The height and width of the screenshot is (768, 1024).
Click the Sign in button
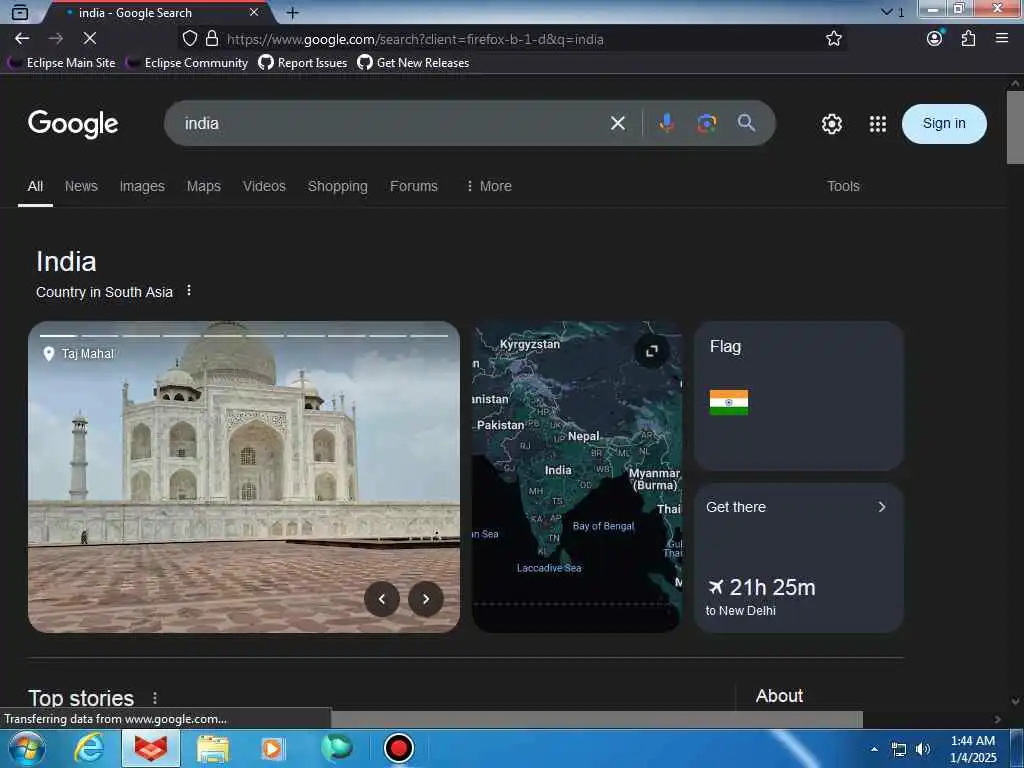click(944, 123)
